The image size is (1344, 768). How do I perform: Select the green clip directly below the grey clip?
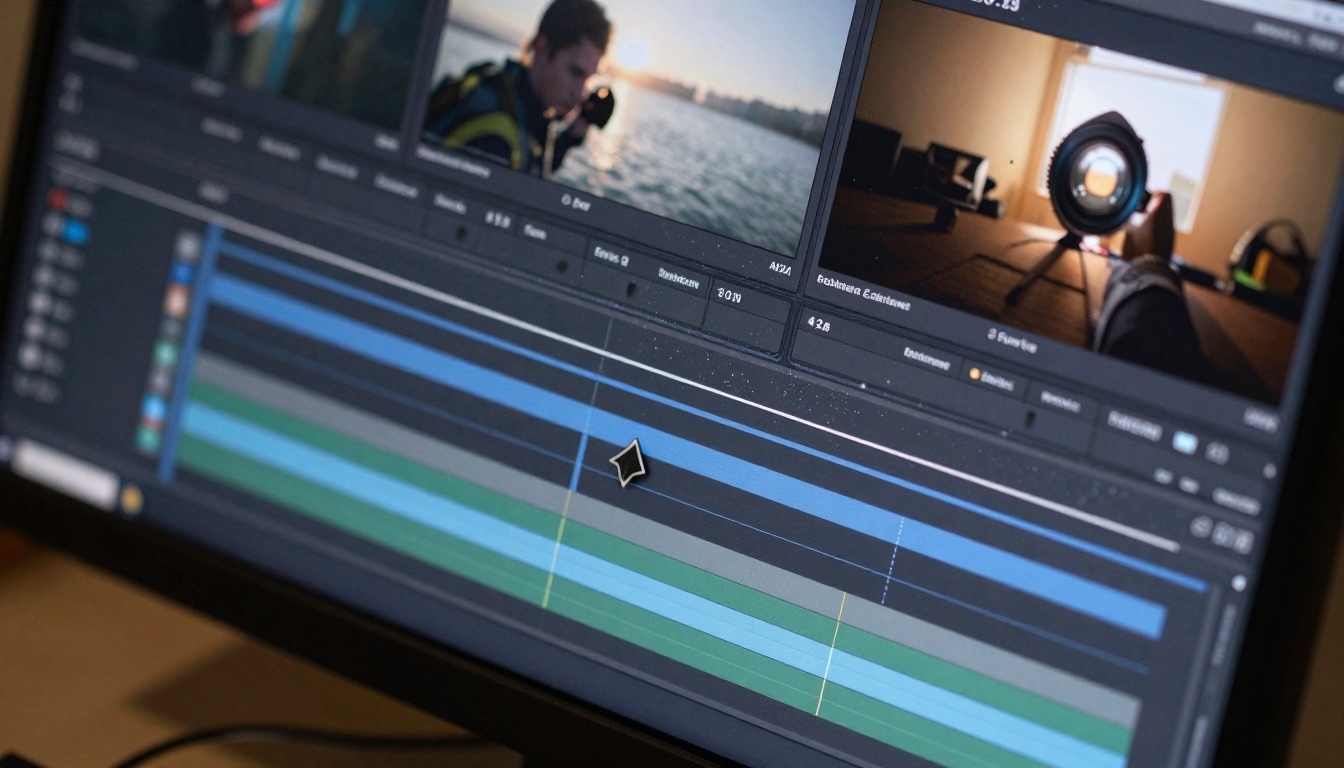pos(660,568)
